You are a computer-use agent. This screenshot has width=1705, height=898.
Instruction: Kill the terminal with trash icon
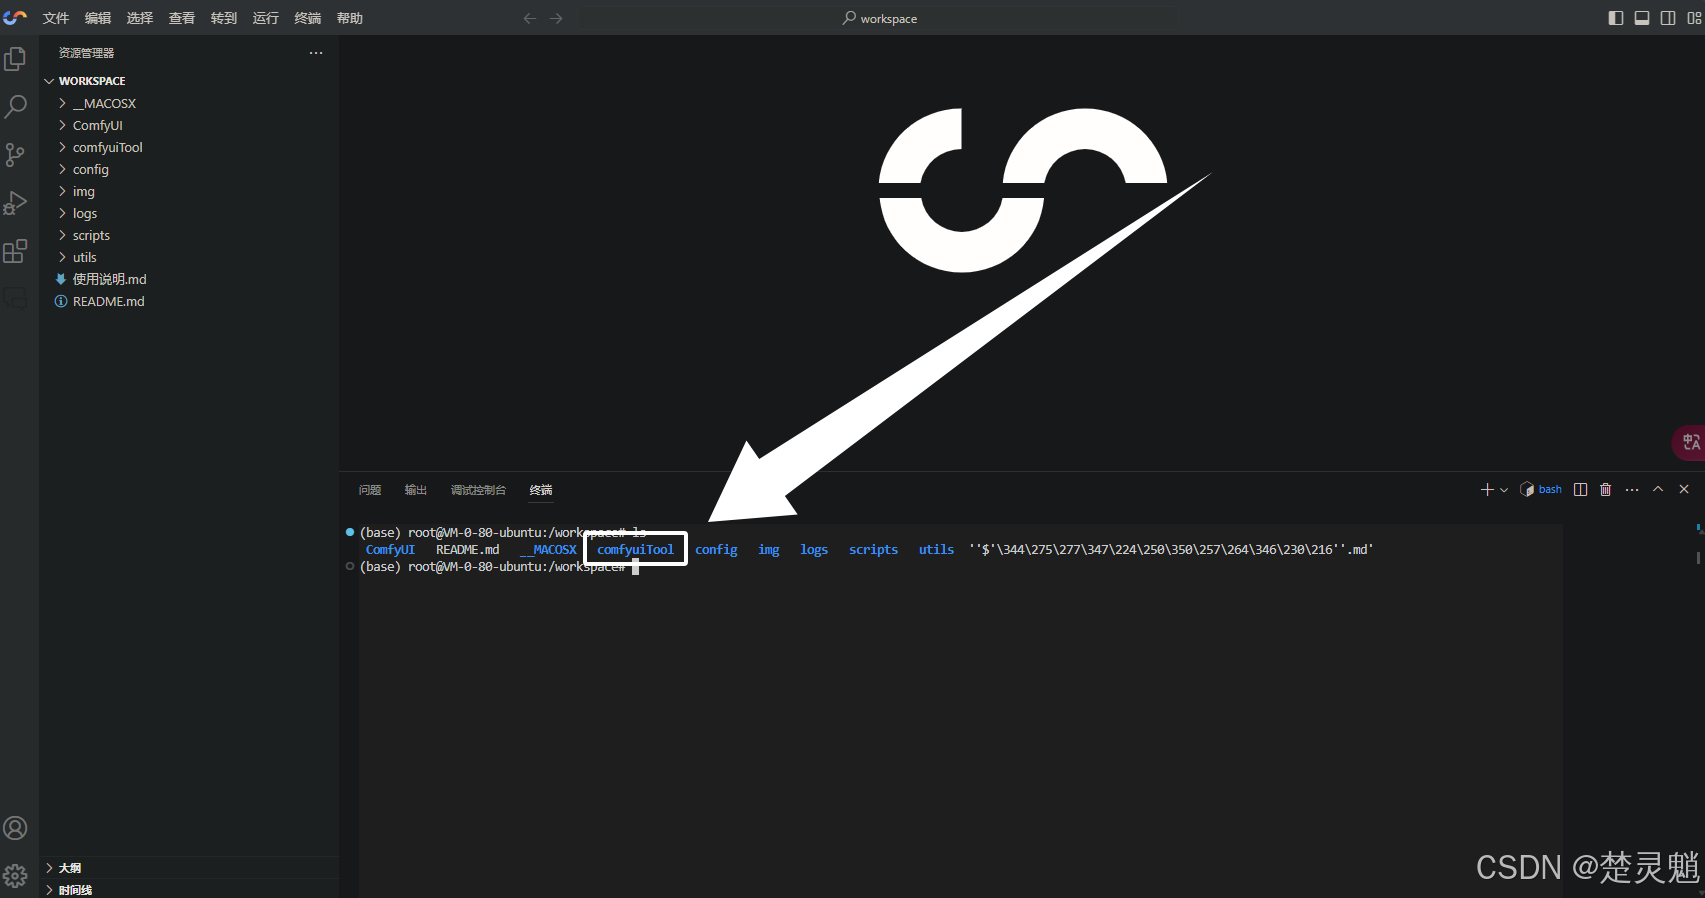click(1606, 489)
